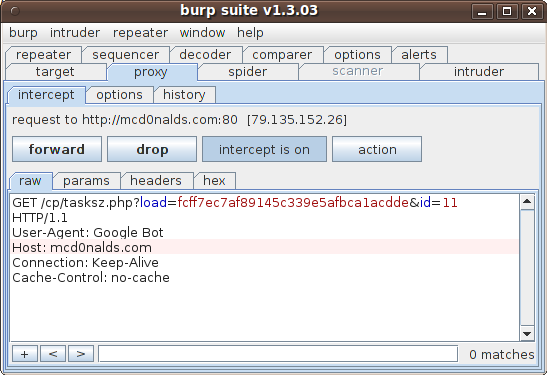The width and height of the screenshot is (547, 375).
Task: Open the intruder menu
Action: pos(75,33)
